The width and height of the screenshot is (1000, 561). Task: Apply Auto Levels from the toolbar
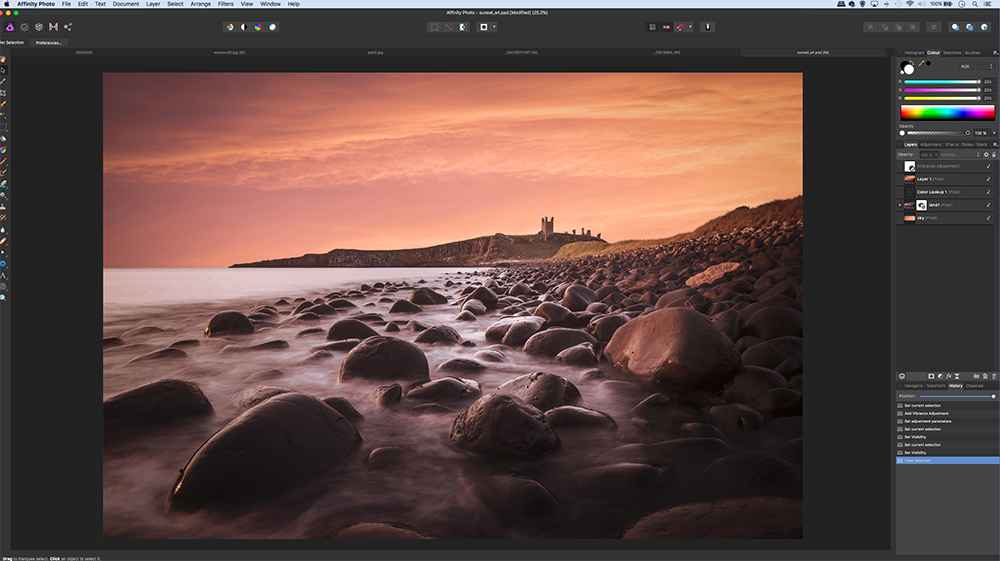point(230,27)
